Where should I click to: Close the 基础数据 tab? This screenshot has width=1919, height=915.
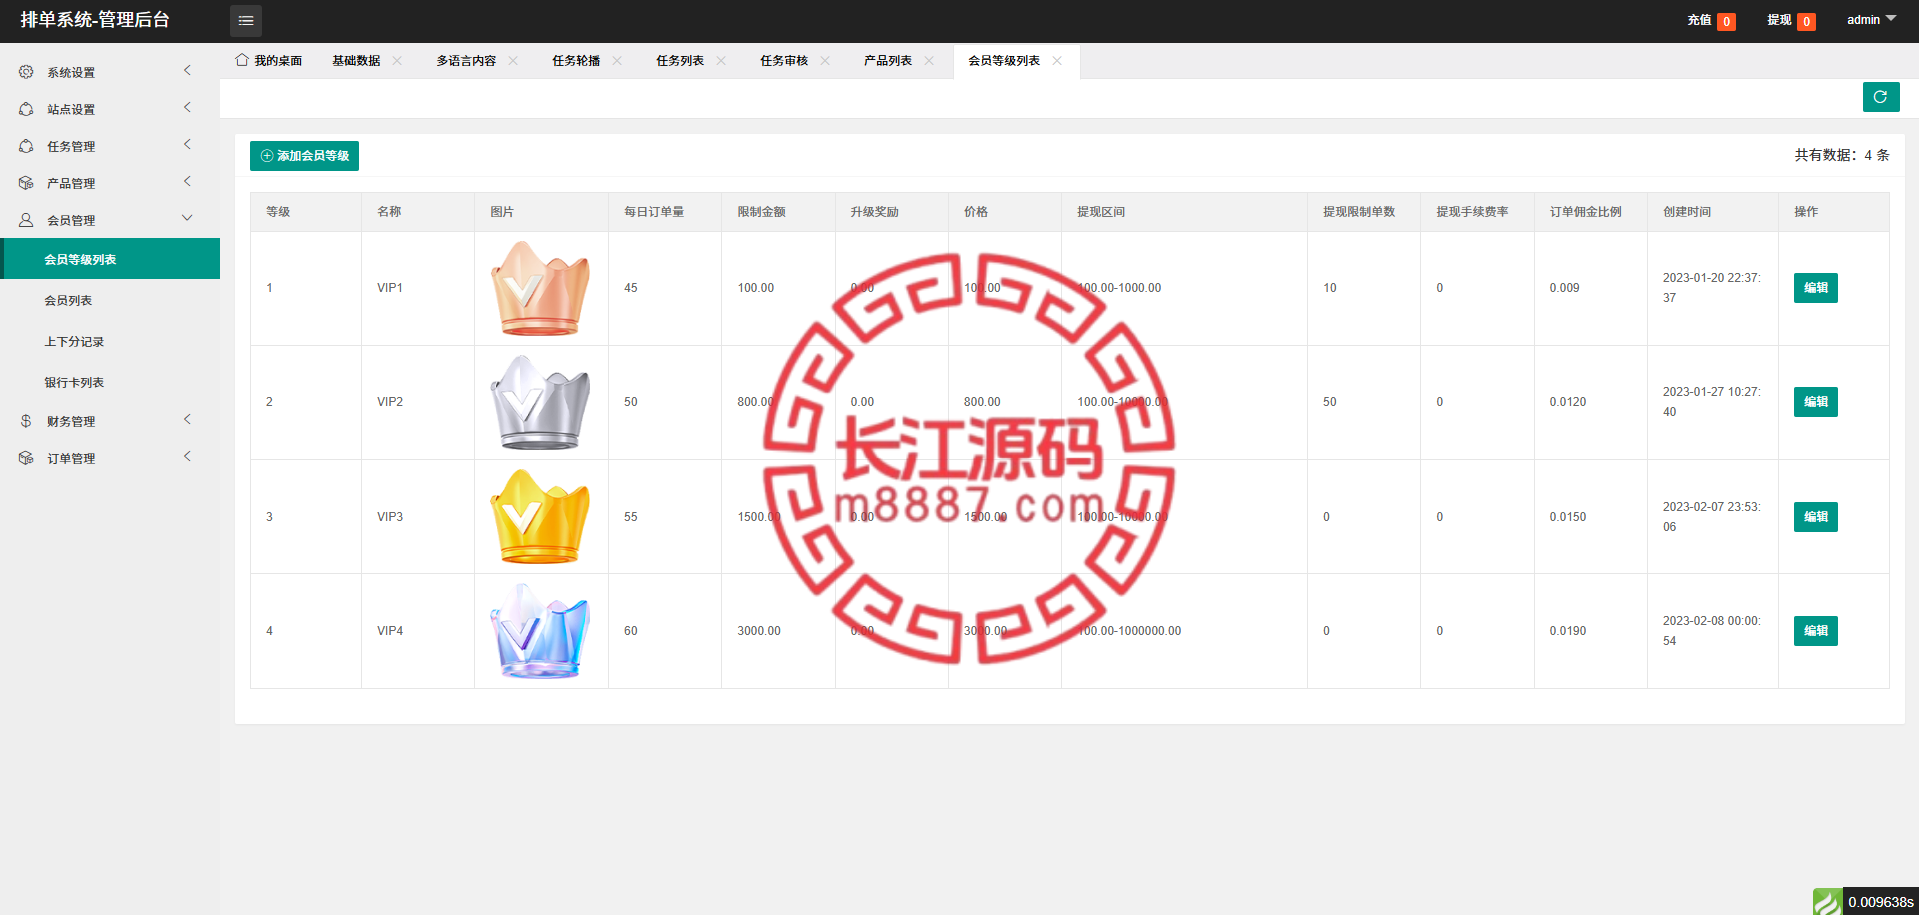tap(397, 61)
